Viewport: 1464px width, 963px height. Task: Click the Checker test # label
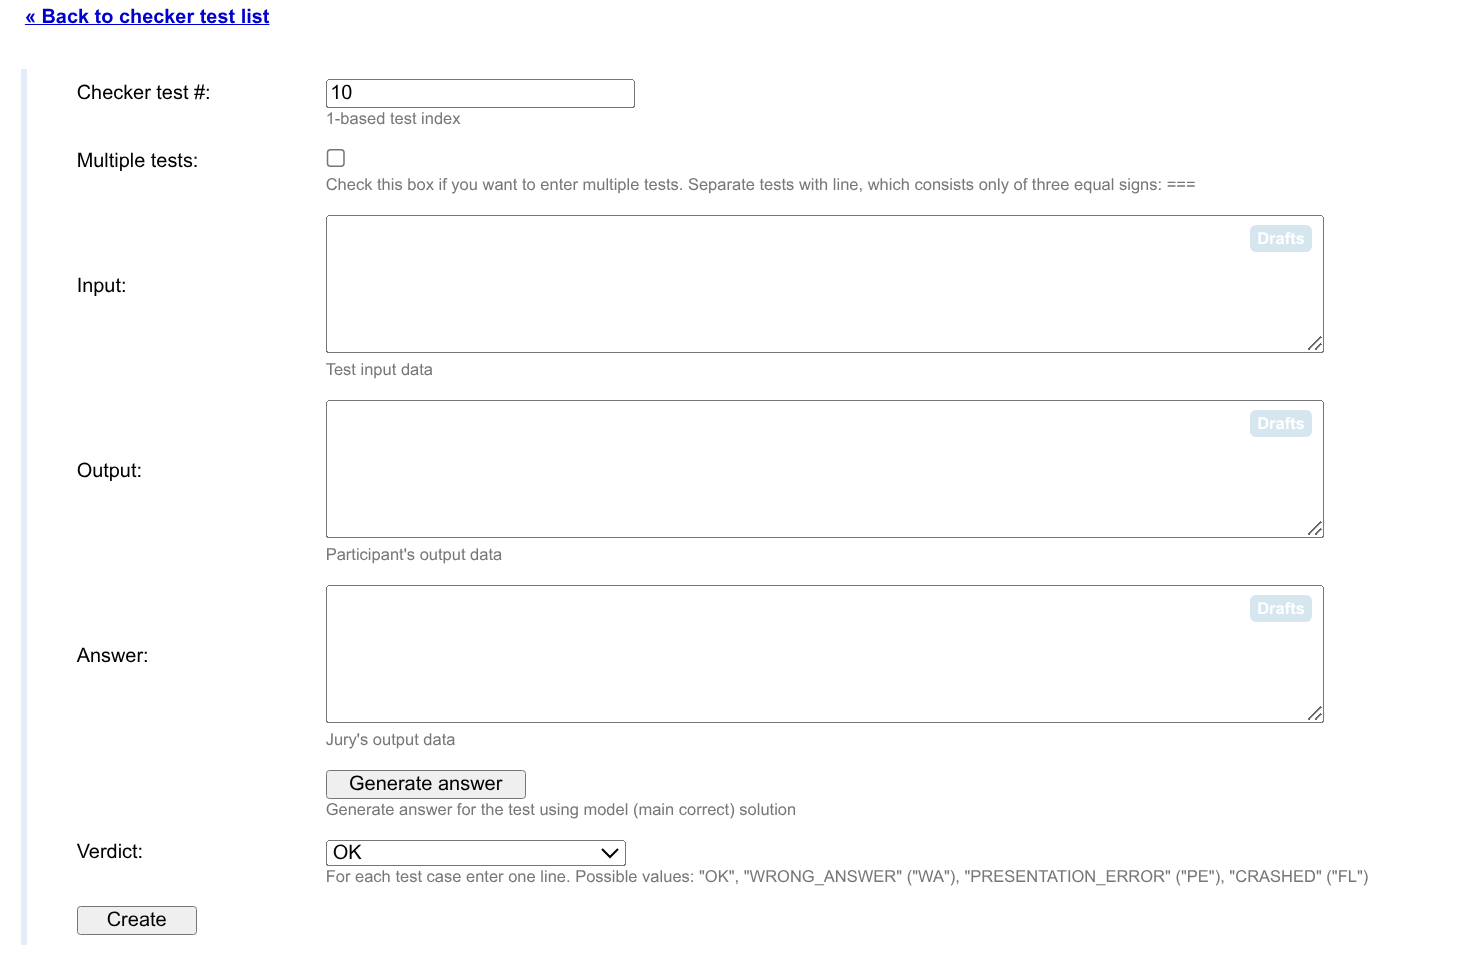143,93
